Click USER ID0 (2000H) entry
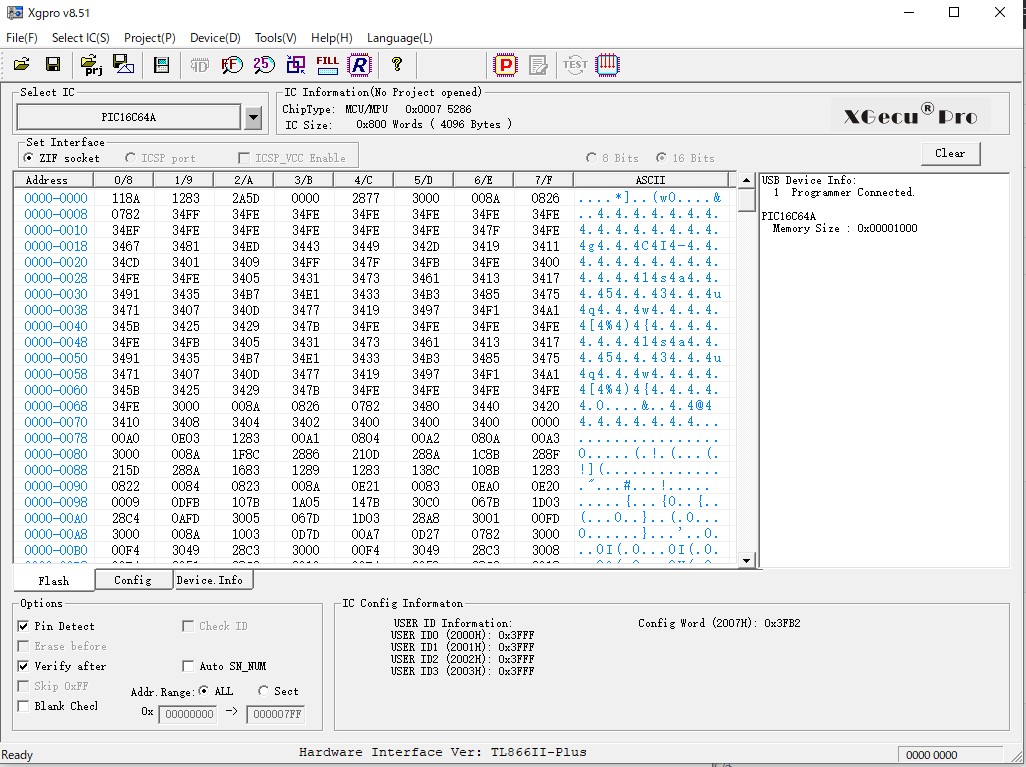1026x767 pixels. (x=462, y=635)
